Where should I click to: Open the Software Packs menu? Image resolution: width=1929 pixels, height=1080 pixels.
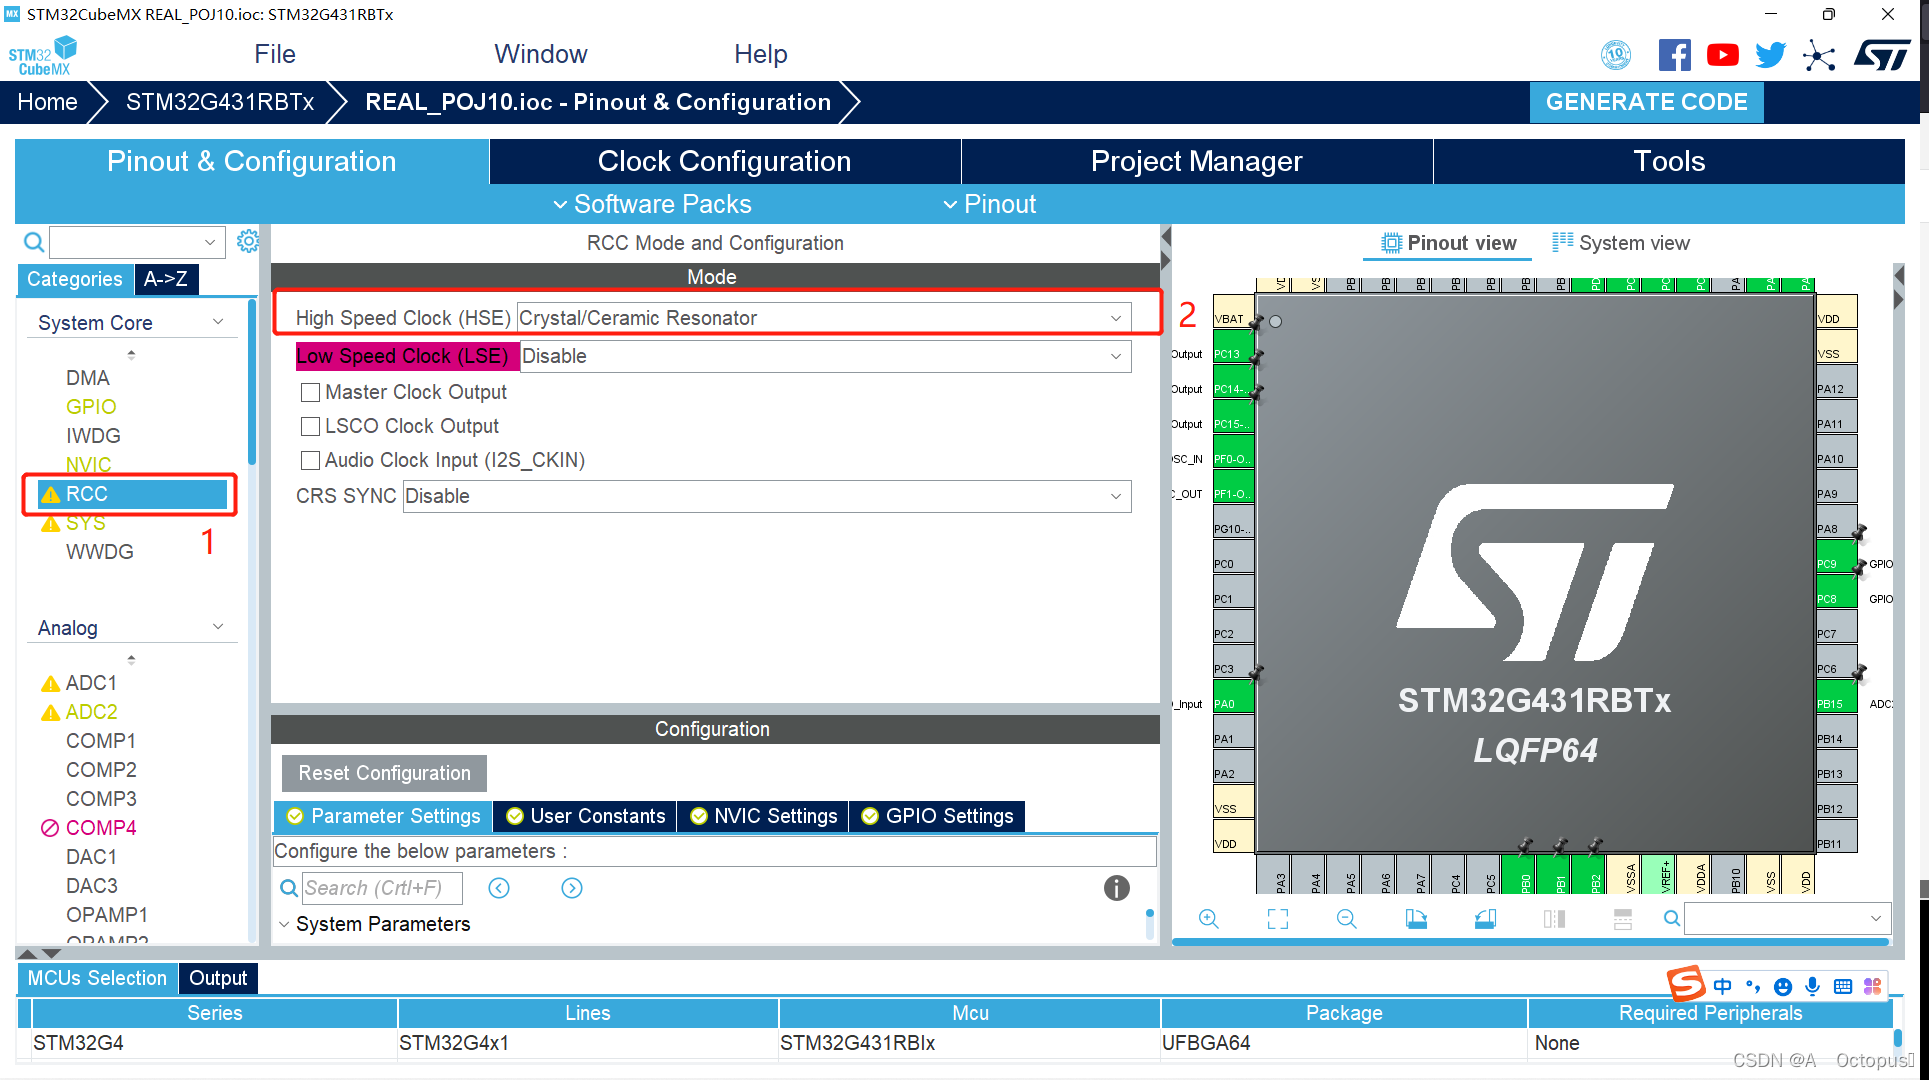652,205
